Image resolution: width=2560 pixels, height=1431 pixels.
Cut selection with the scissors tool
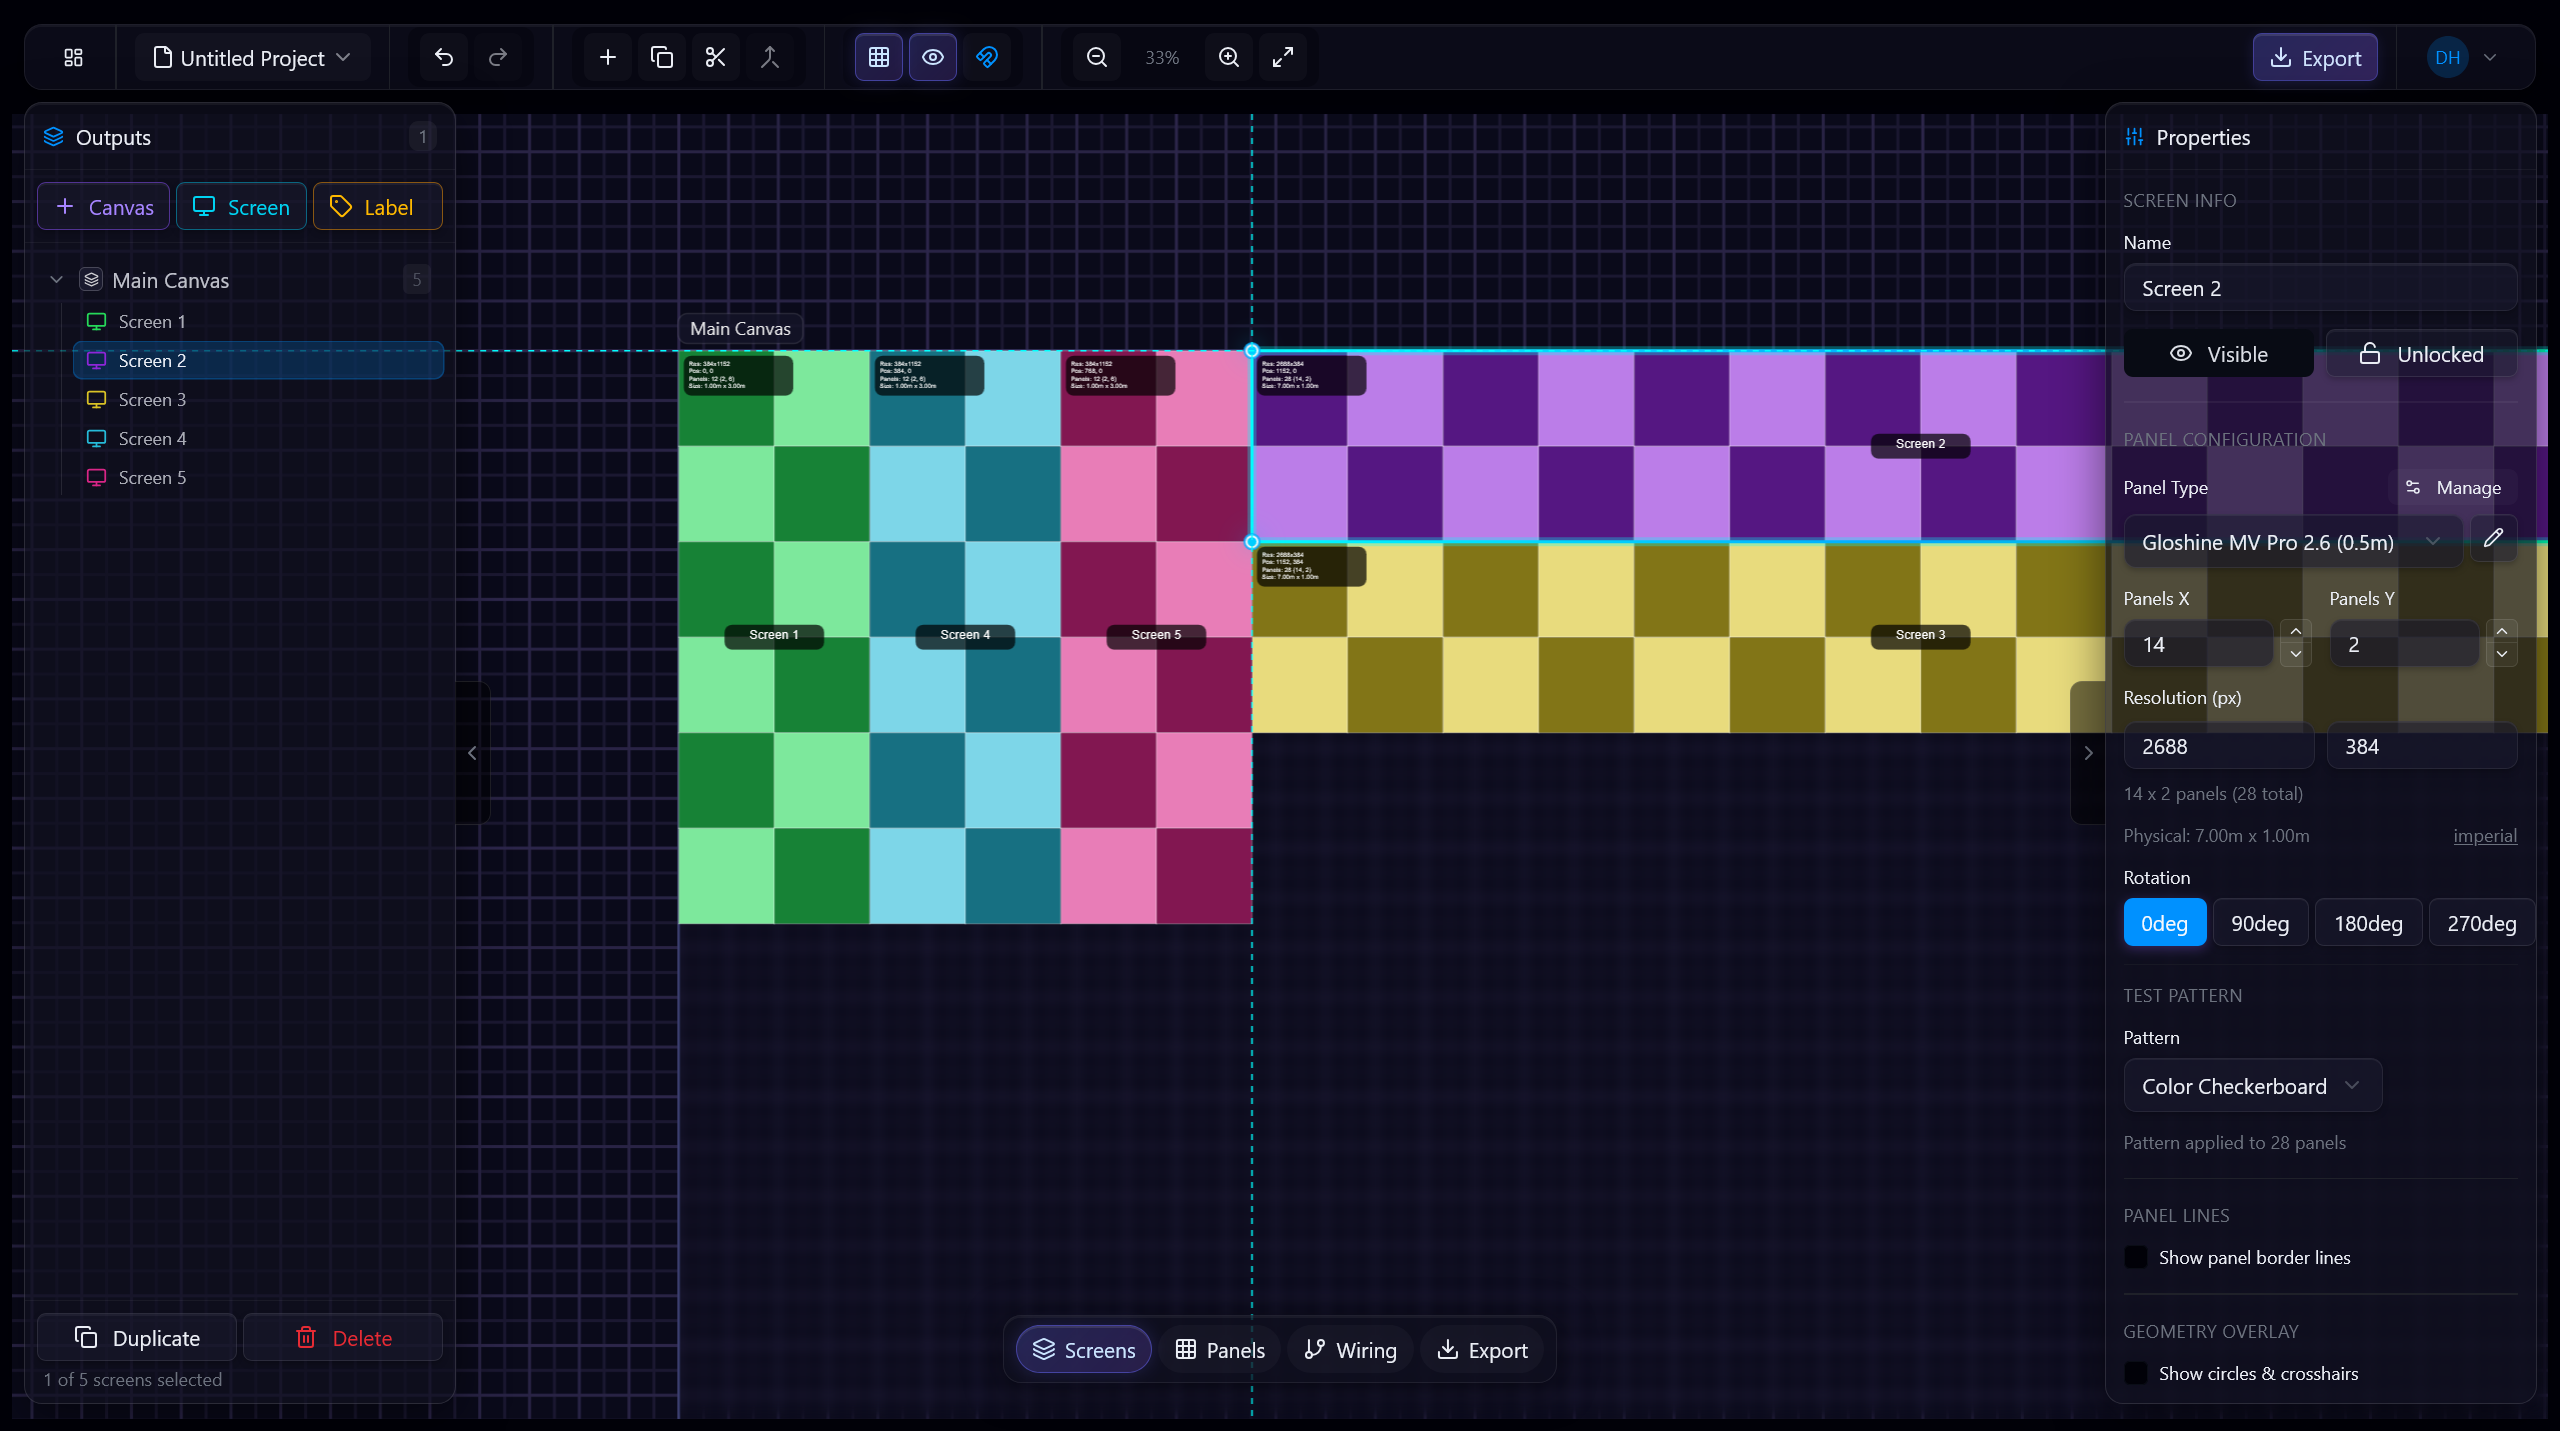pos(714,57)
